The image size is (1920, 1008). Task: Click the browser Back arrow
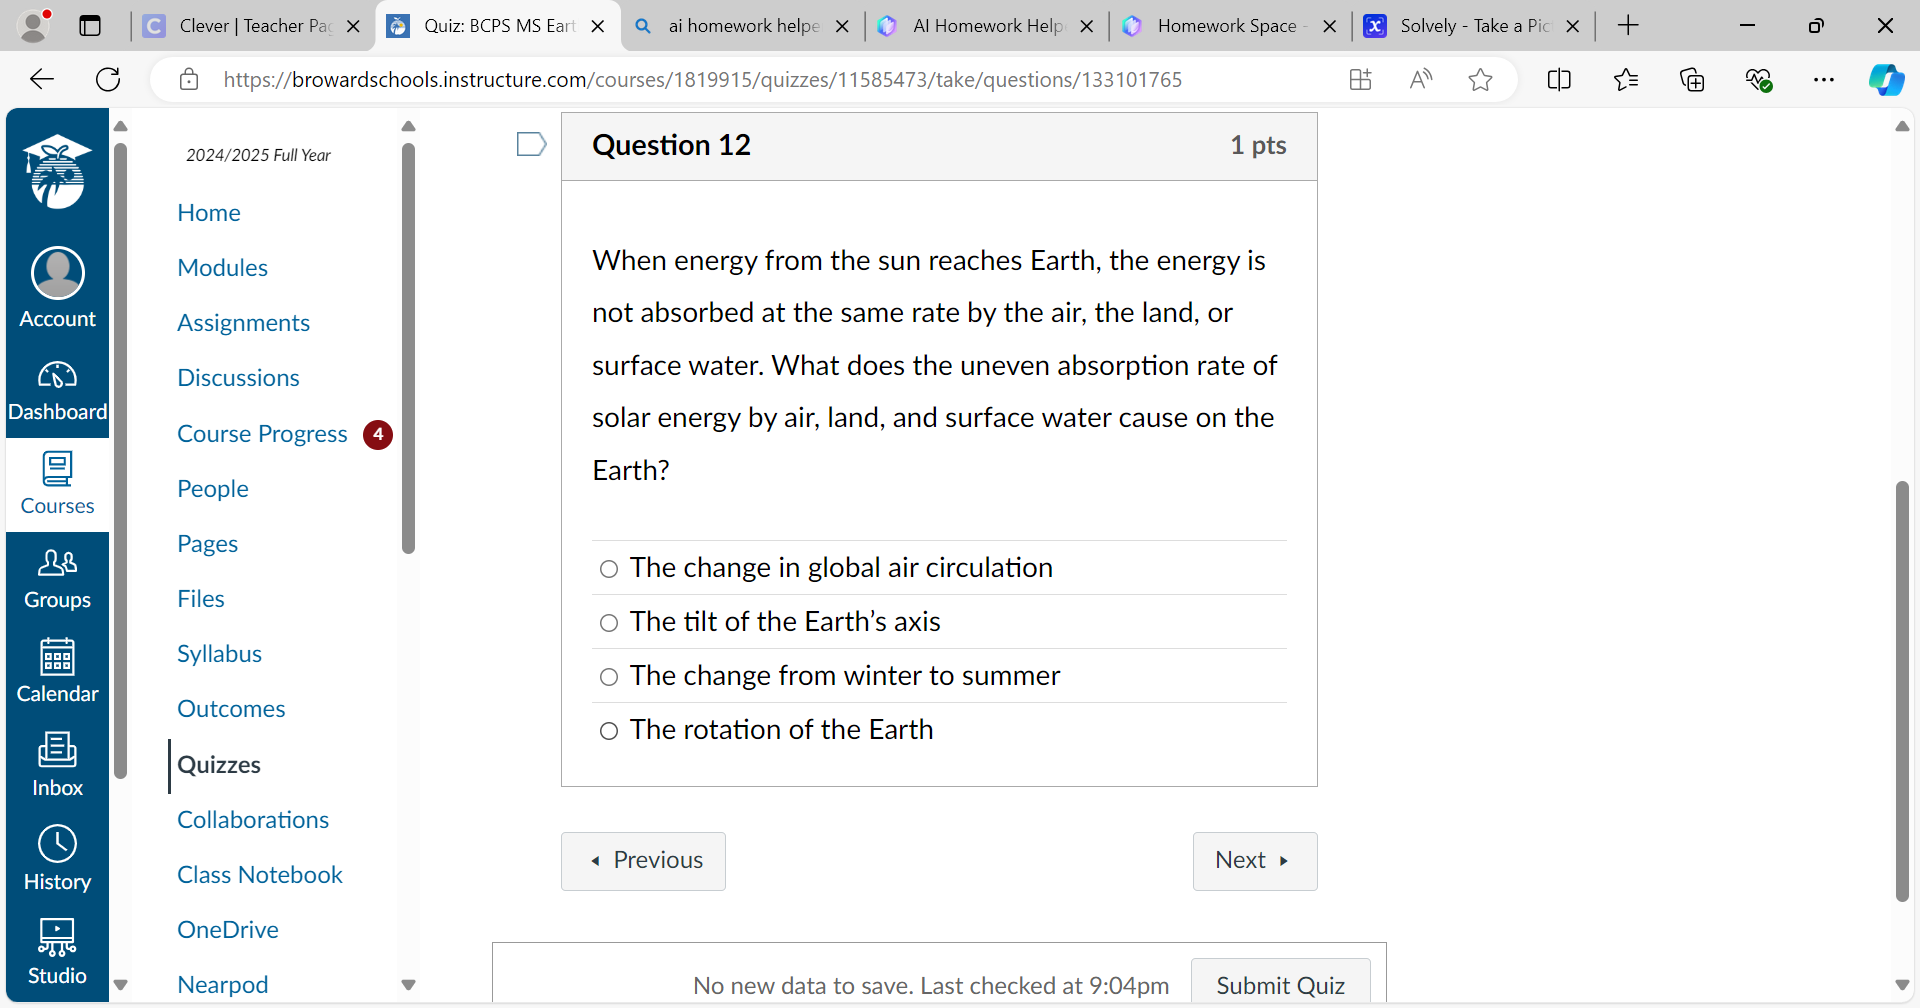click(x=41, y=79)
